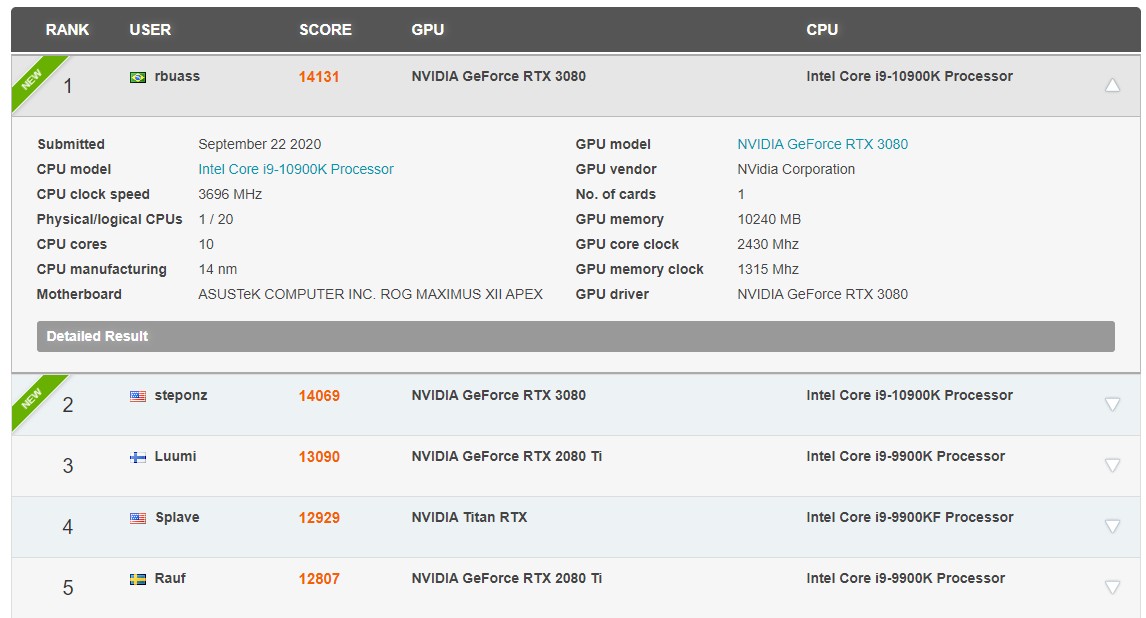Click the green NEW ribbon on rank 2
The height and width of the screenshot is (618, 1146).
[x=31, y=398]
